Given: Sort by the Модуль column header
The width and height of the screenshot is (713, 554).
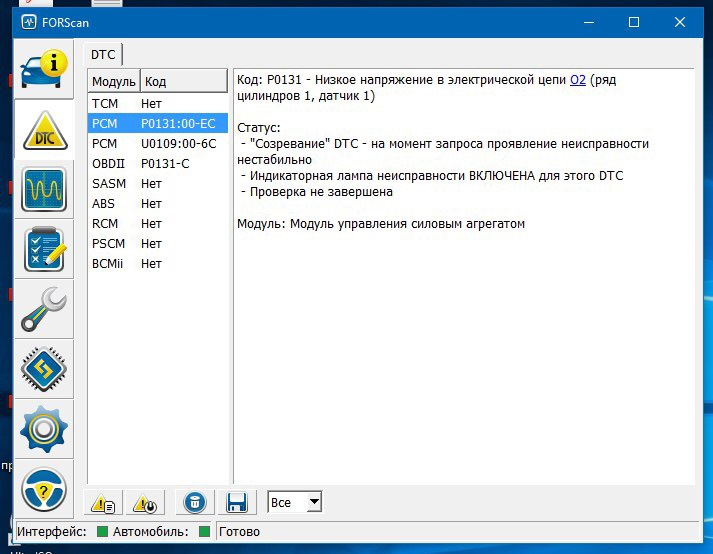Looking at the screenshot, I should click(x=114, y=81).
